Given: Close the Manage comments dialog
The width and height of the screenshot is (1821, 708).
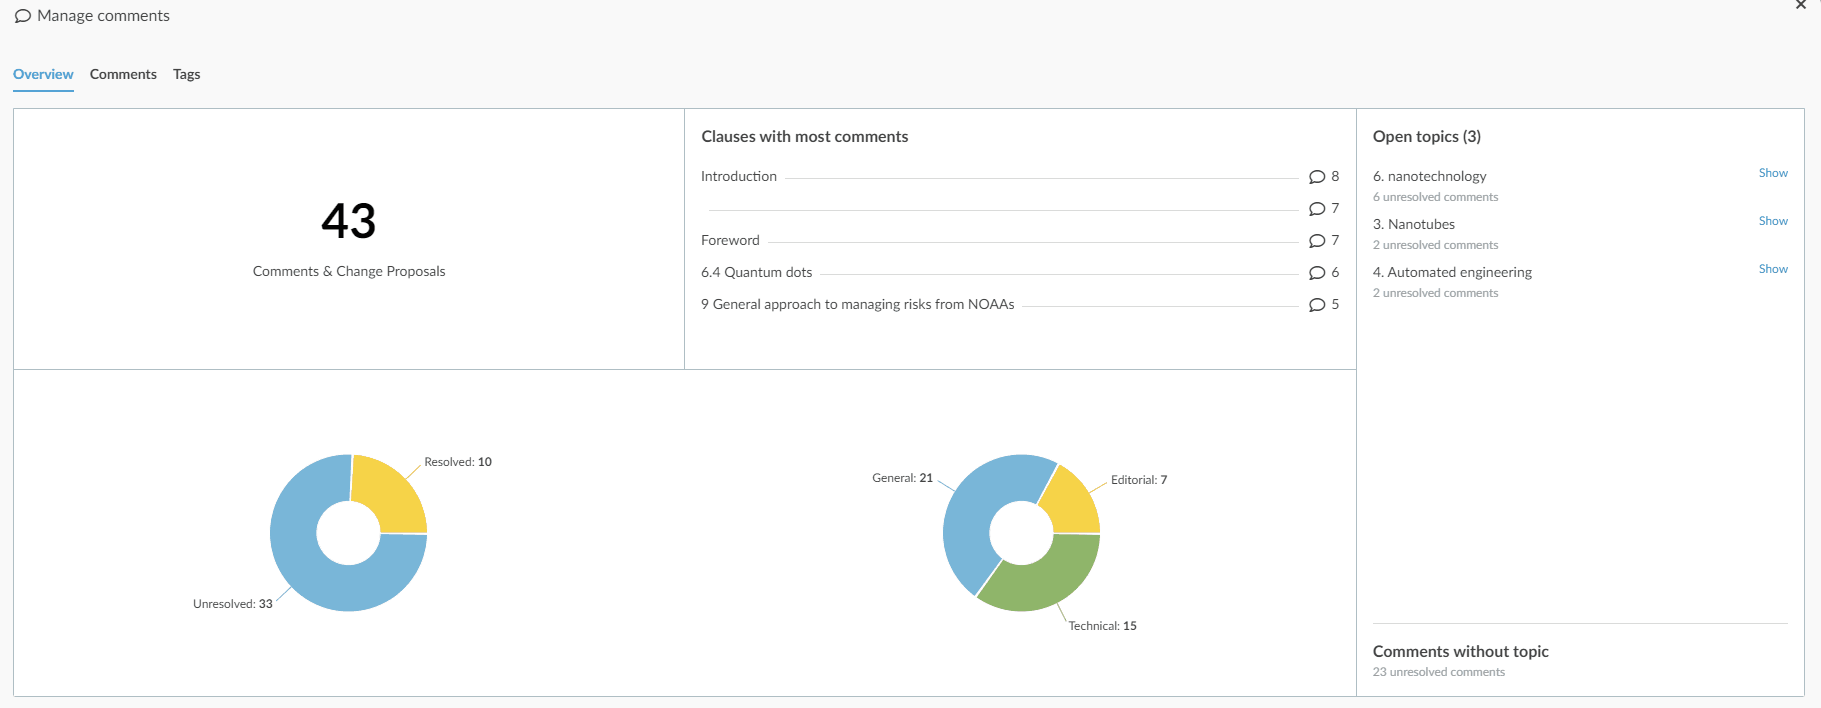Looking at the screenshot, I should (x=1801, y=5).
